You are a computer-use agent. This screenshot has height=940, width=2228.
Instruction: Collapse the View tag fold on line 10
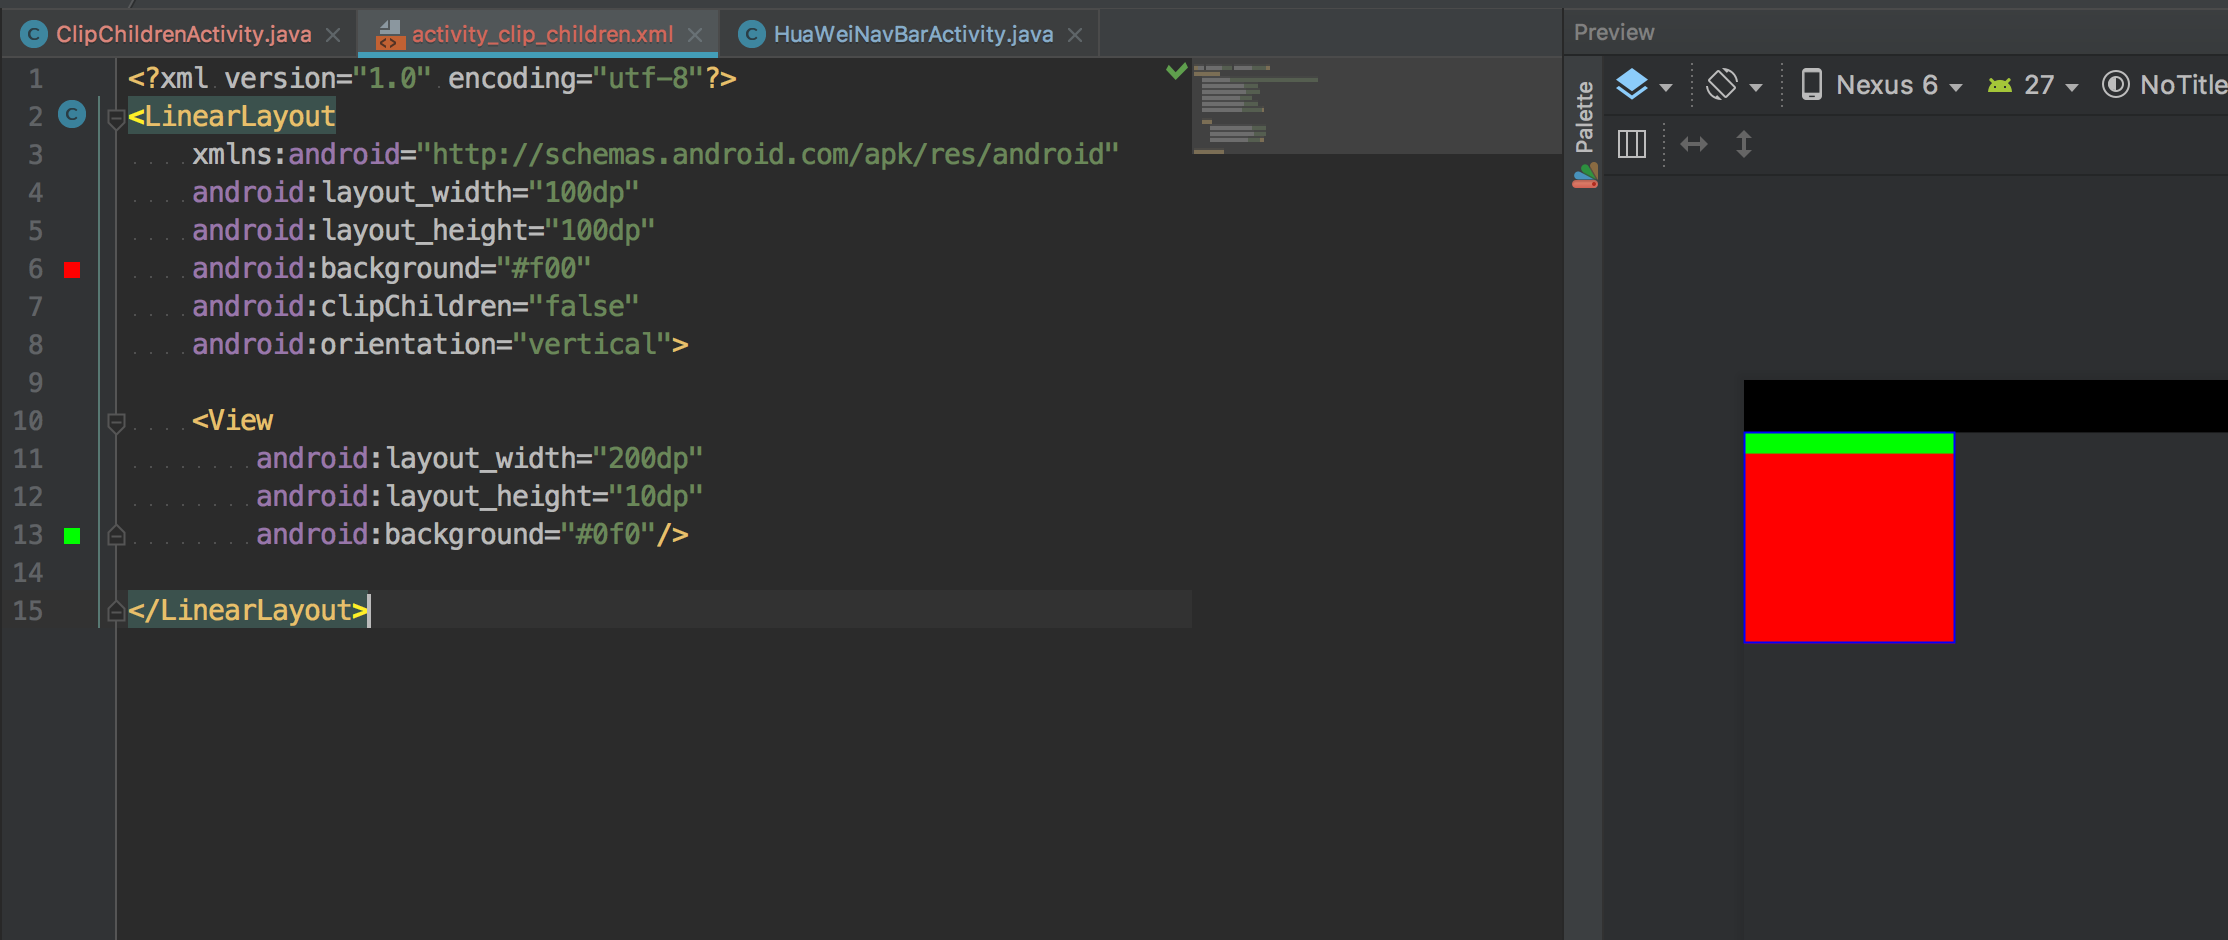click(116, 423)
